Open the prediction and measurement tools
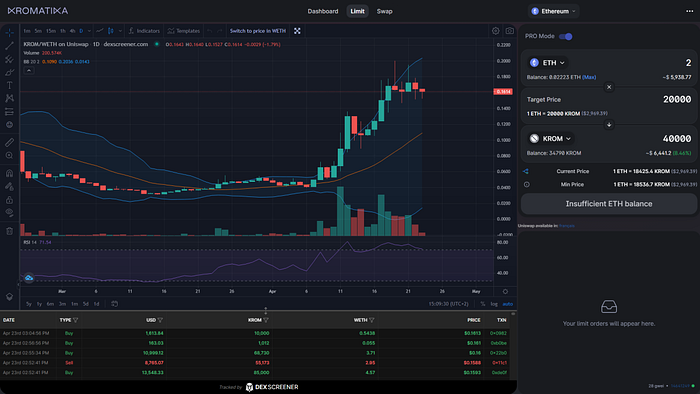700x394 pixels. click(9, 112)
